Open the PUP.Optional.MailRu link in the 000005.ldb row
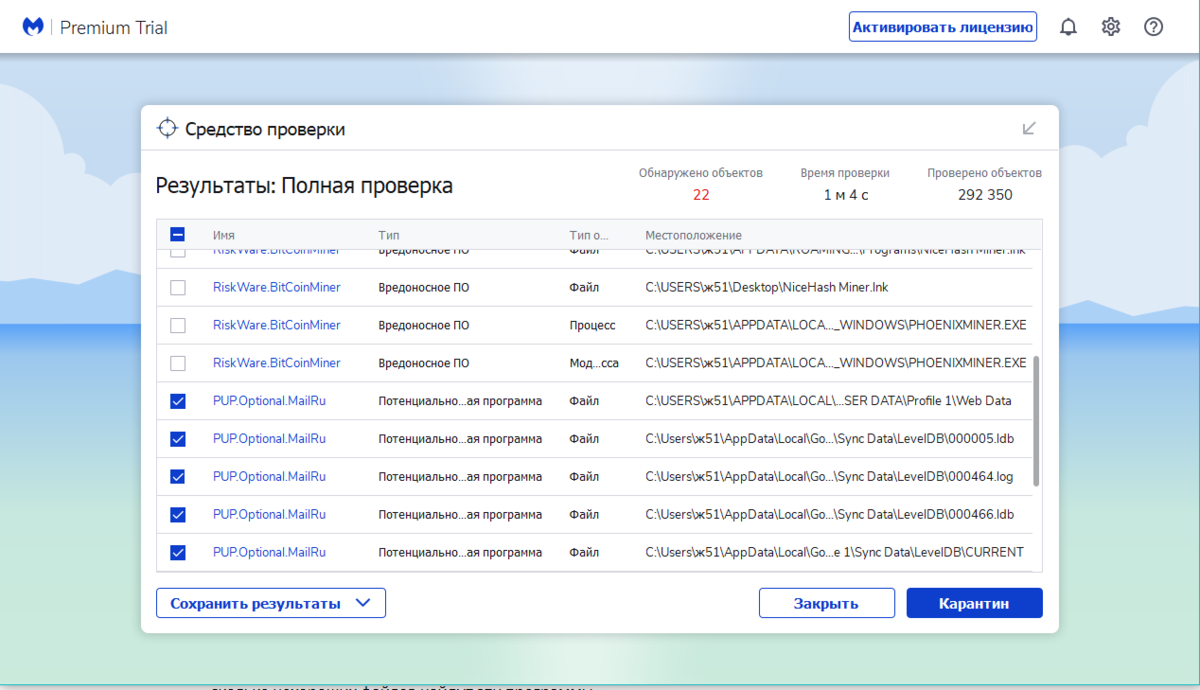This screenshot has height=690, width=1200. (270, 438)
